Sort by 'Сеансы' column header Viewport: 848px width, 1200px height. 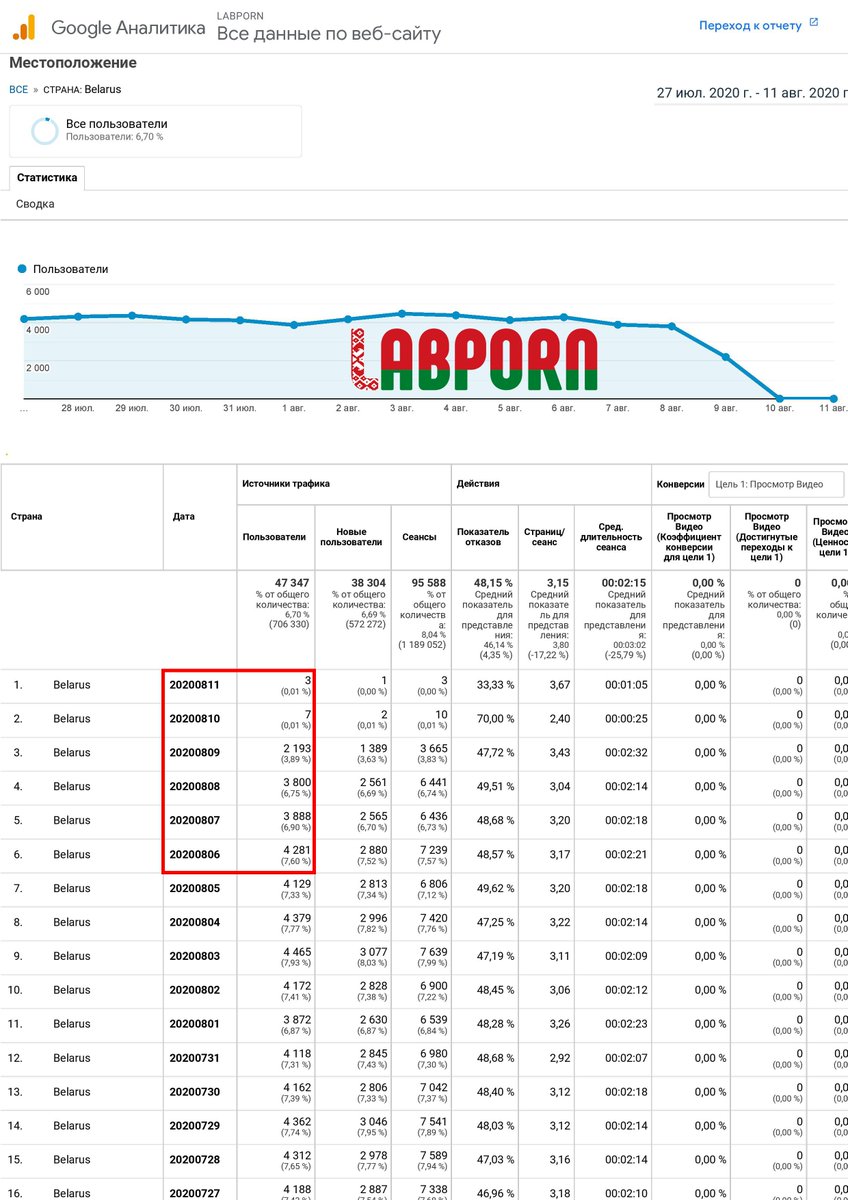[418, 537]
